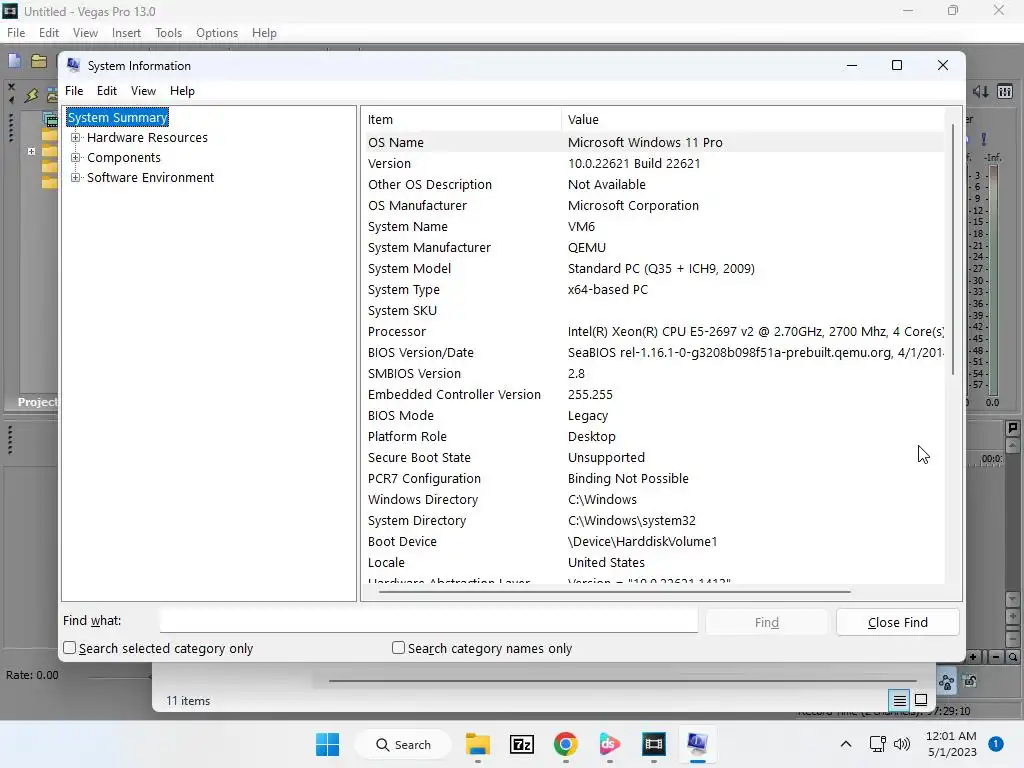Enable Search selected category only
The image size is (1024, 768).
click(x=69, y=648)
